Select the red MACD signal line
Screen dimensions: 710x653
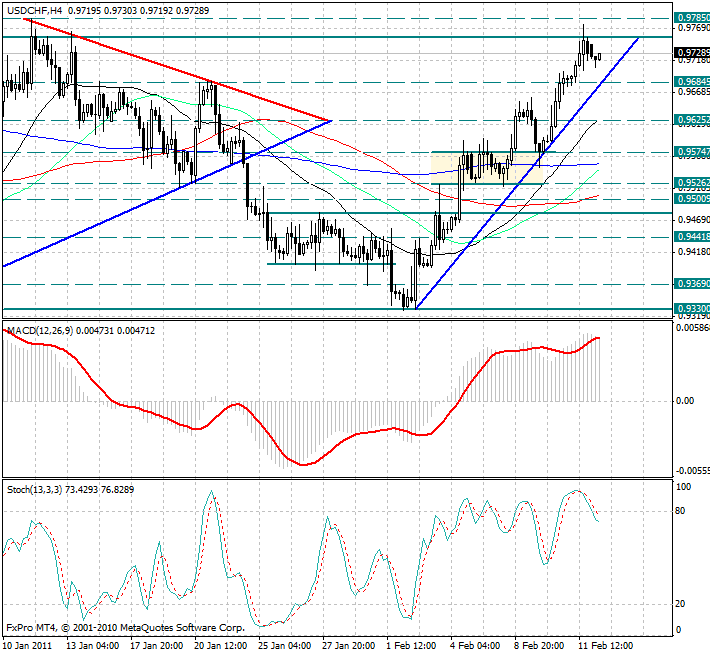[x=301, y=464]
